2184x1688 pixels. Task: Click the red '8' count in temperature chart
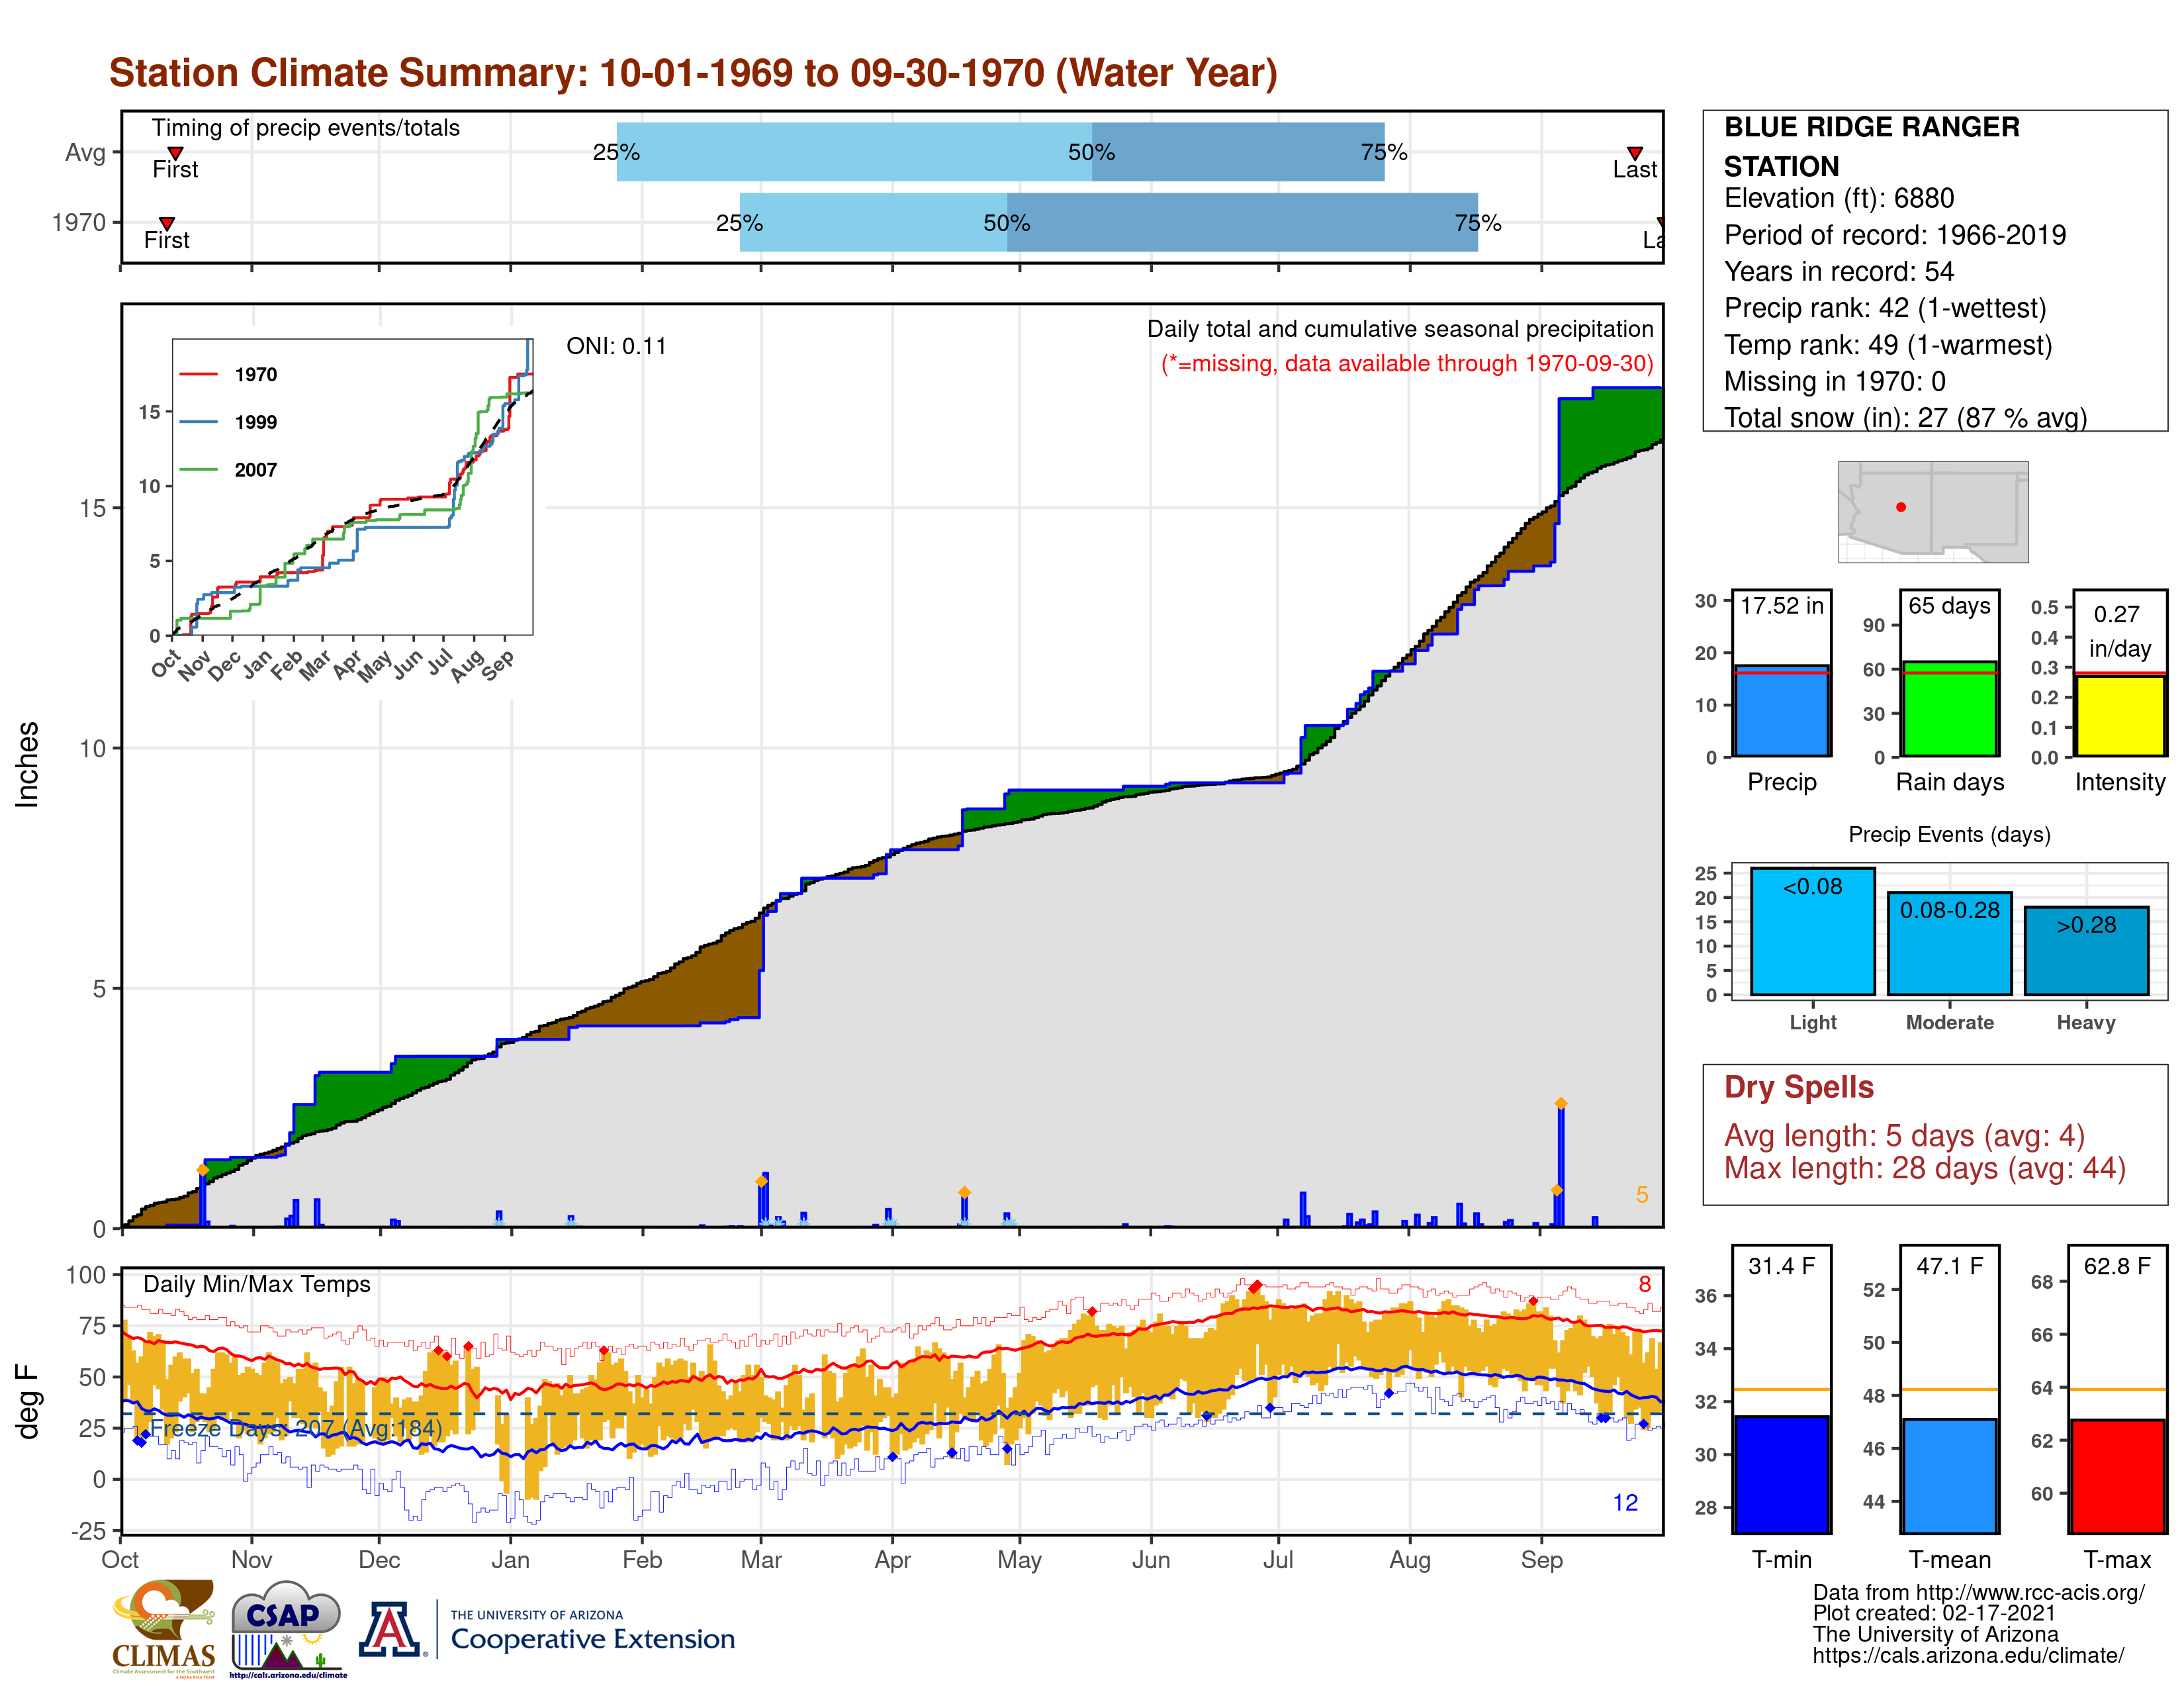(1644, 1284)
